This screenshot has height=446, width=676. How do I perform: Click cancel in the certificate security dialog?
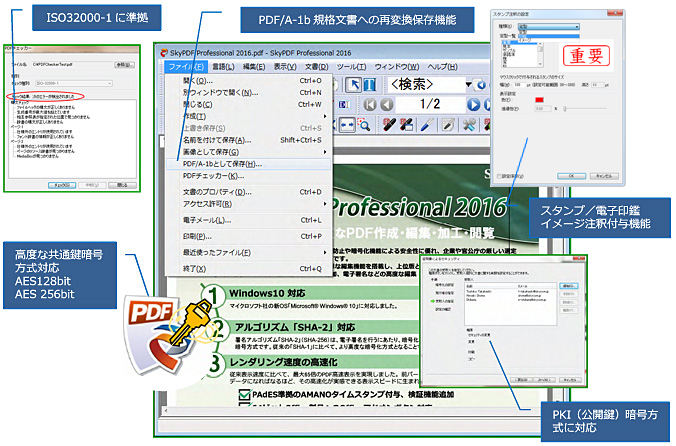(x=570, y=380)
